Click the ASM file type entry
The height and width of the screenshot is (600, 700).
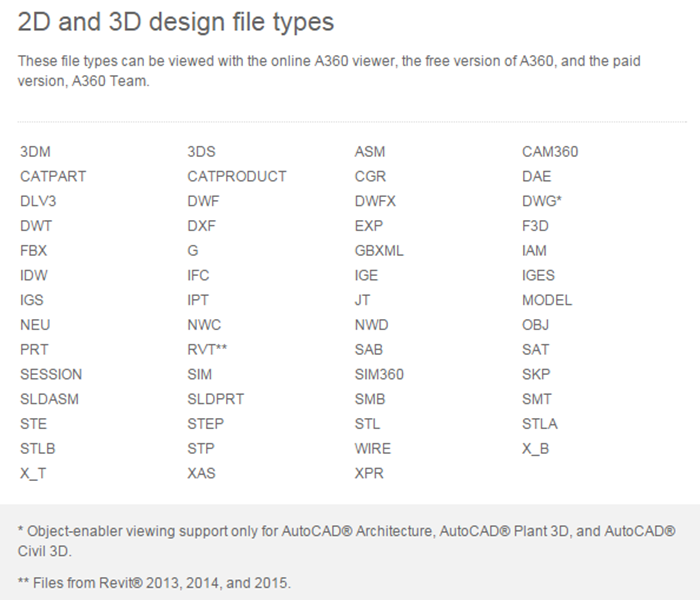370,152
